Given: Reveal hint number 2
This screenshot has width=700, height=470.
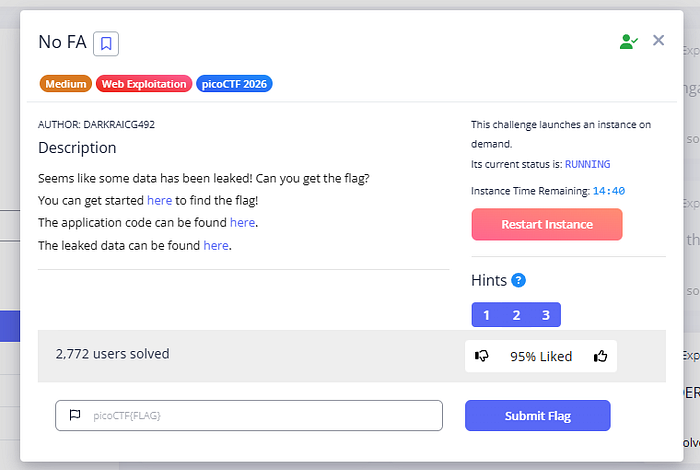Looking at the screenshot, I should pos(516,315).
